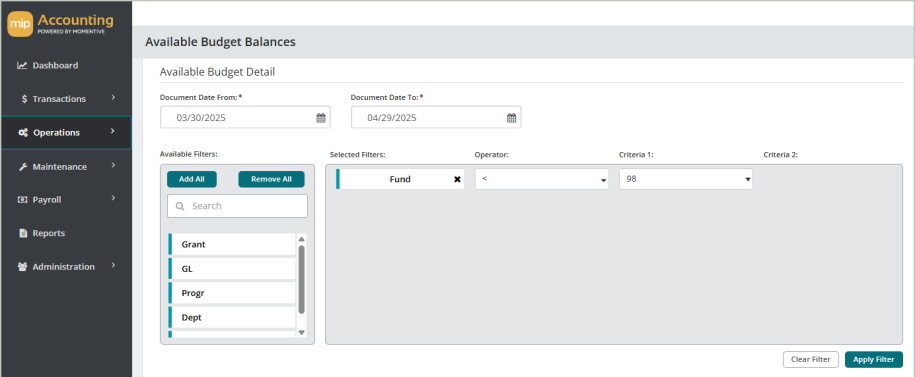The height and width of the screenshot is (377, 915).
Task: Open calendar for Document Date To
Action: click(511, 118)
